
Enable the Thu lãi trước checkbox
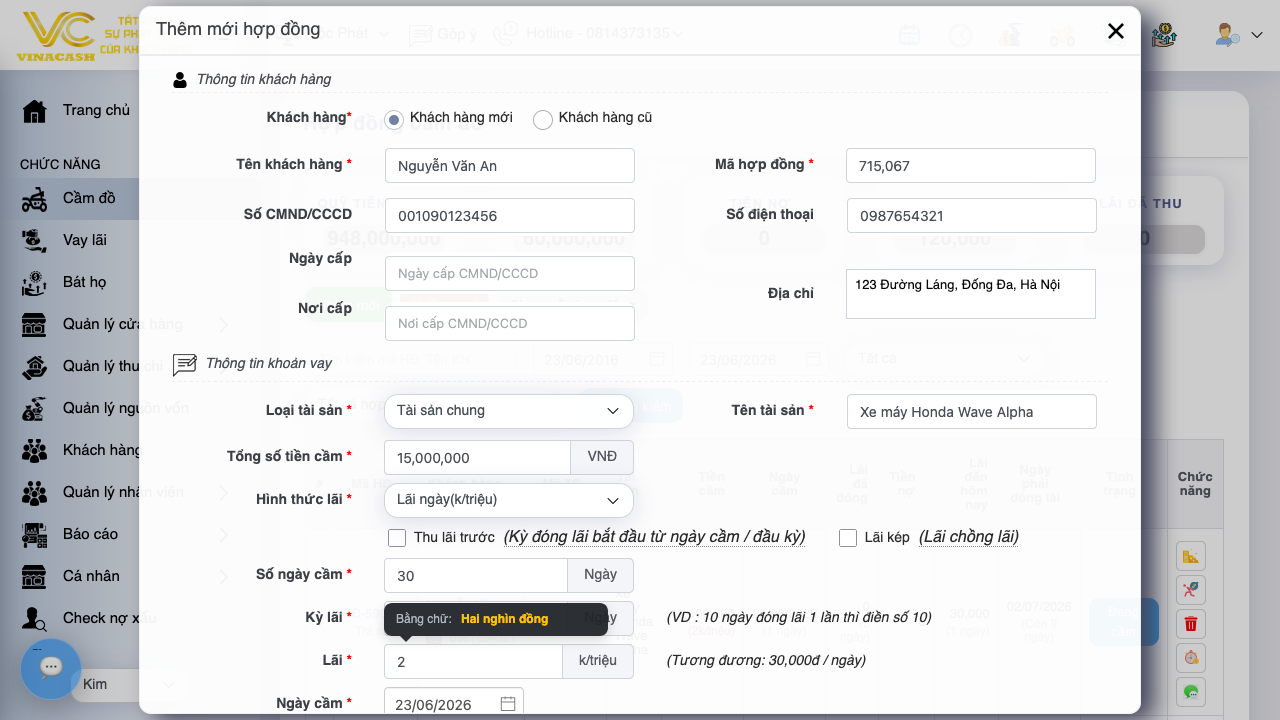[x=397, y=538]
